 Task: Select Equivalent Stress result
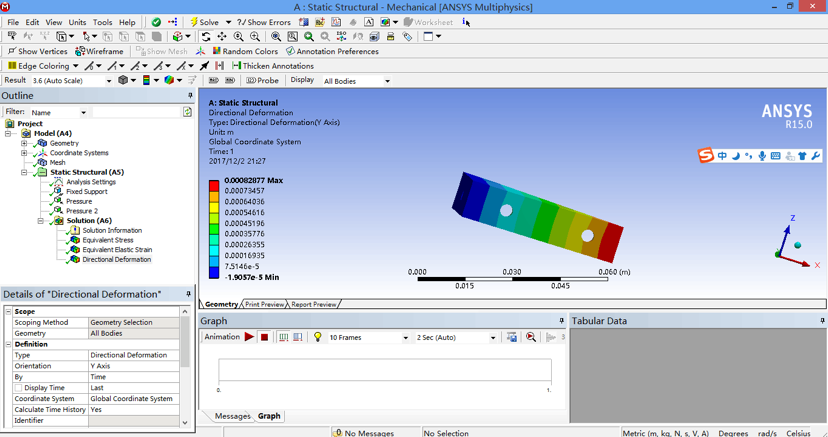[108, 240]
